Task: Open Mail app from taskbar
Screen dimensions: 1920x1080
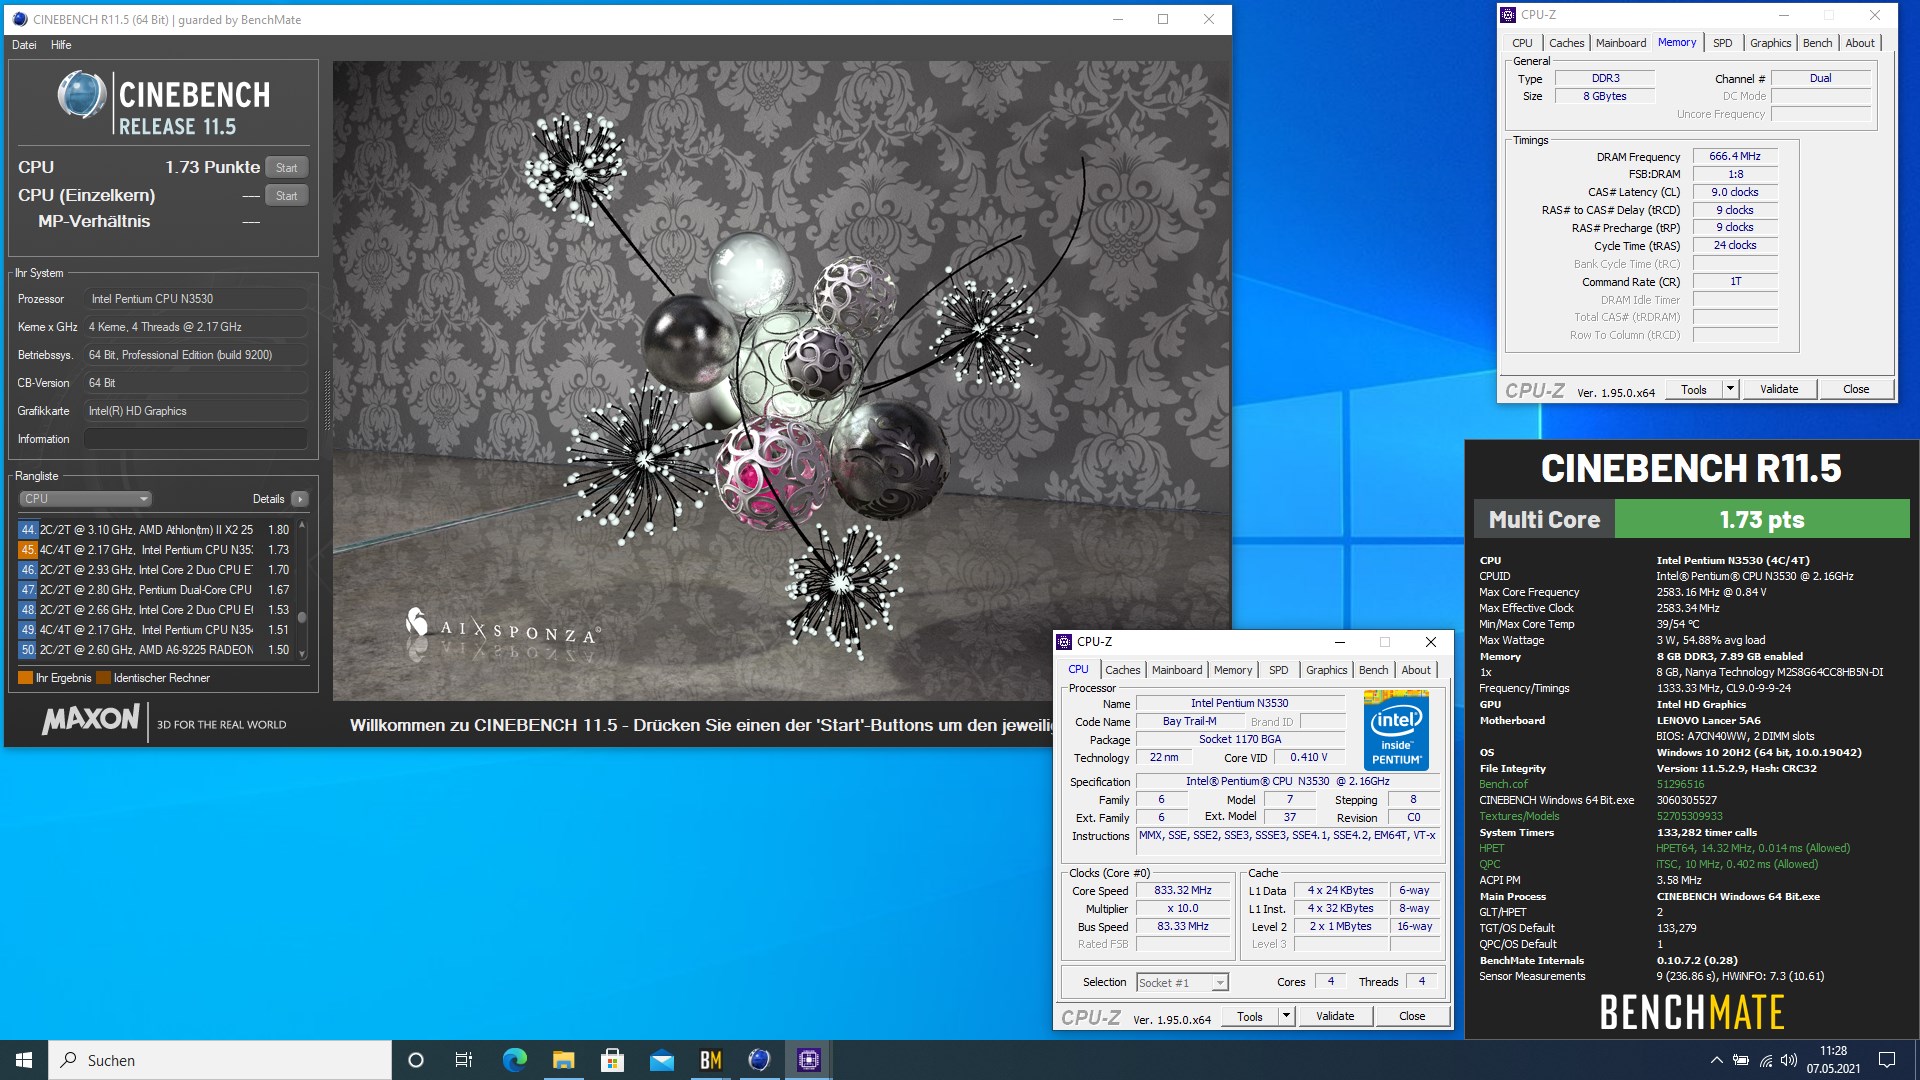Action: [x=661, y=1060]
